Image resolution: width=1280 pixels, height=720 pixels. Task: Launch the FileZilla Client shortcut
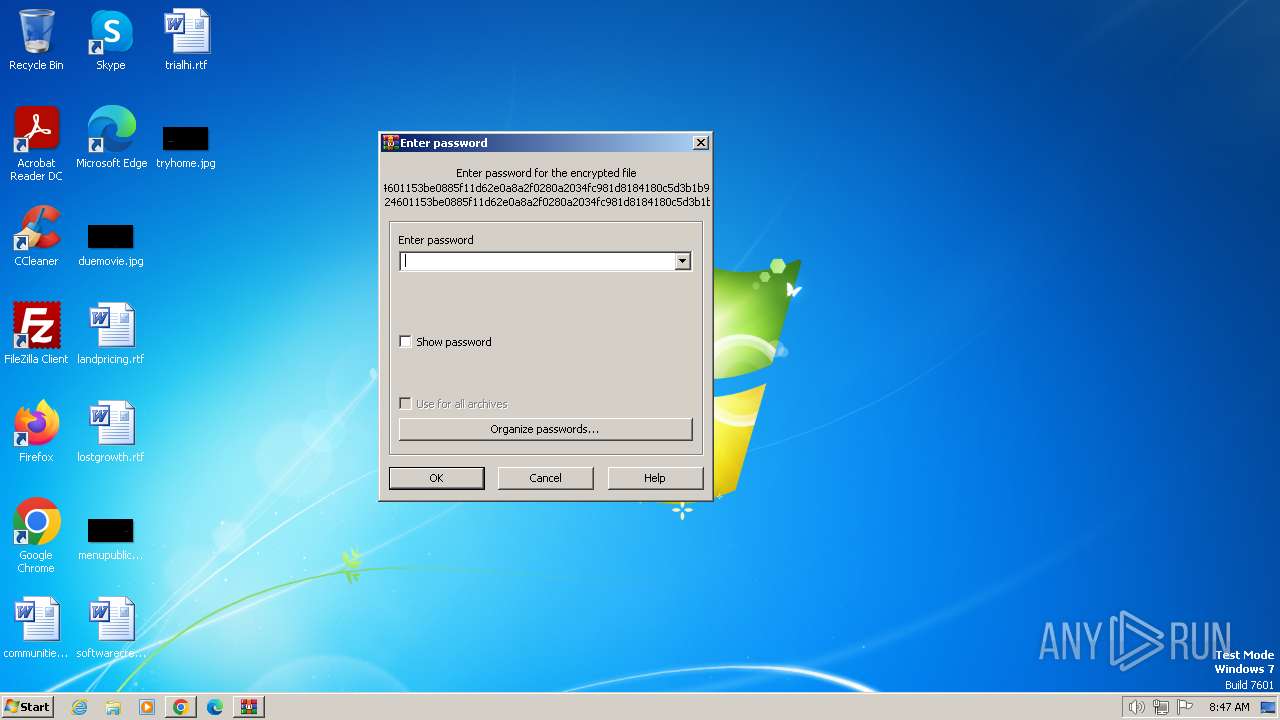(x=36, y=333)
